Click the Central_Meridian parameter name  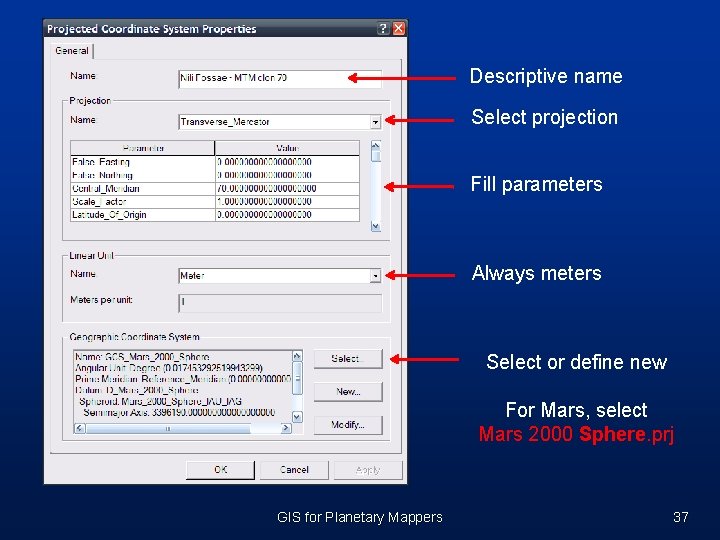[x=106, y=188]
